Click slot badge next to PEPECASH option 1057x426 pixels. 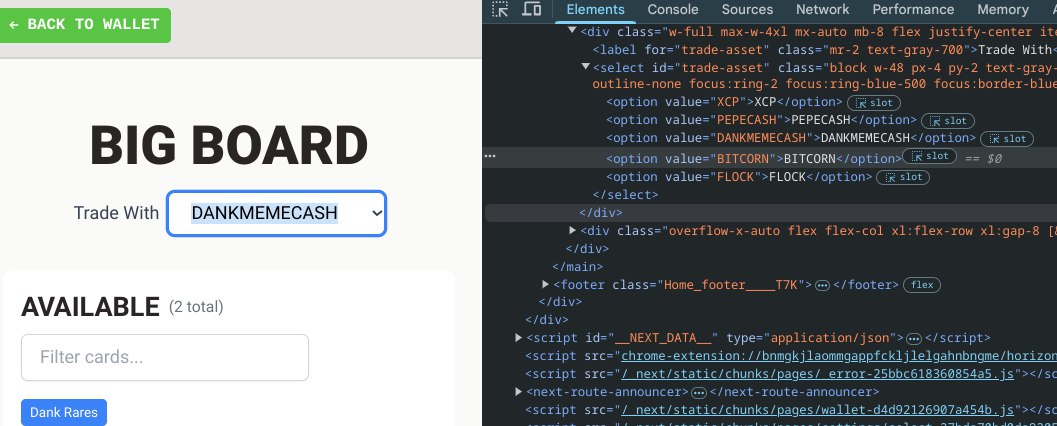pos(948,121)
